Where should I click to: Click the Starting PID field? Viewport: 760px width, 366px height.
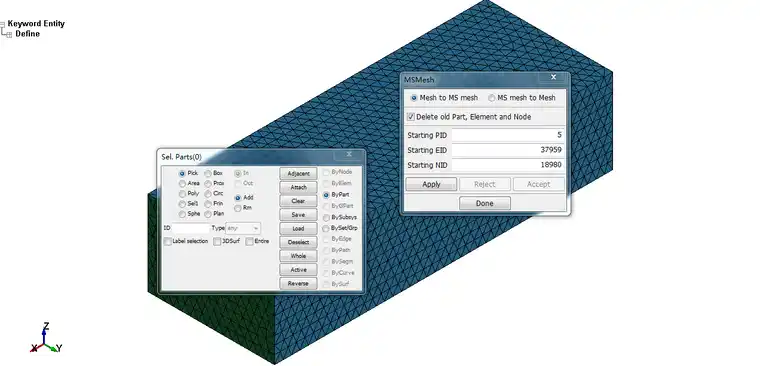click(507, 135)
